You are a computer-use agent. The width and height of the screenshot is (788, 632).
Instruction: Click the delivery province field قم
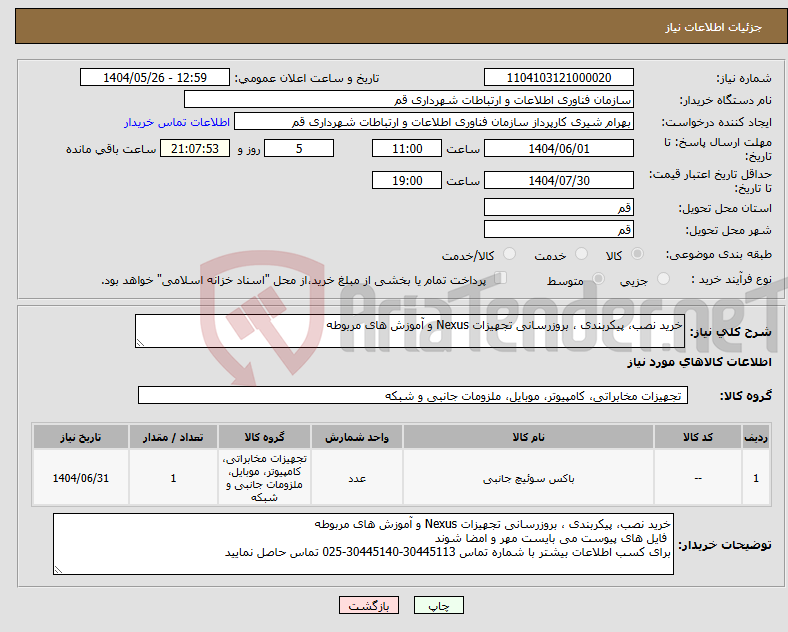point(558,207)
